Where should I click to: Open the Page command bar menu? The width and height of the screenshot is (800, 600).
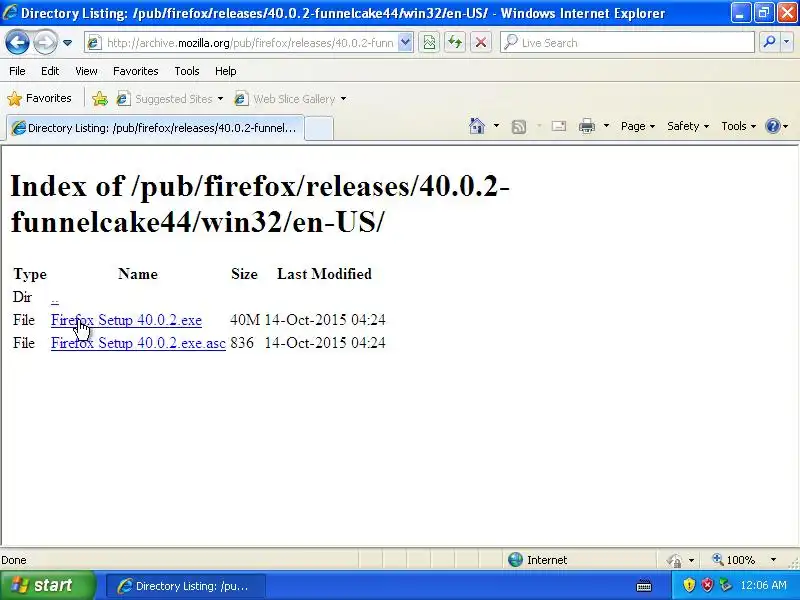638,126
